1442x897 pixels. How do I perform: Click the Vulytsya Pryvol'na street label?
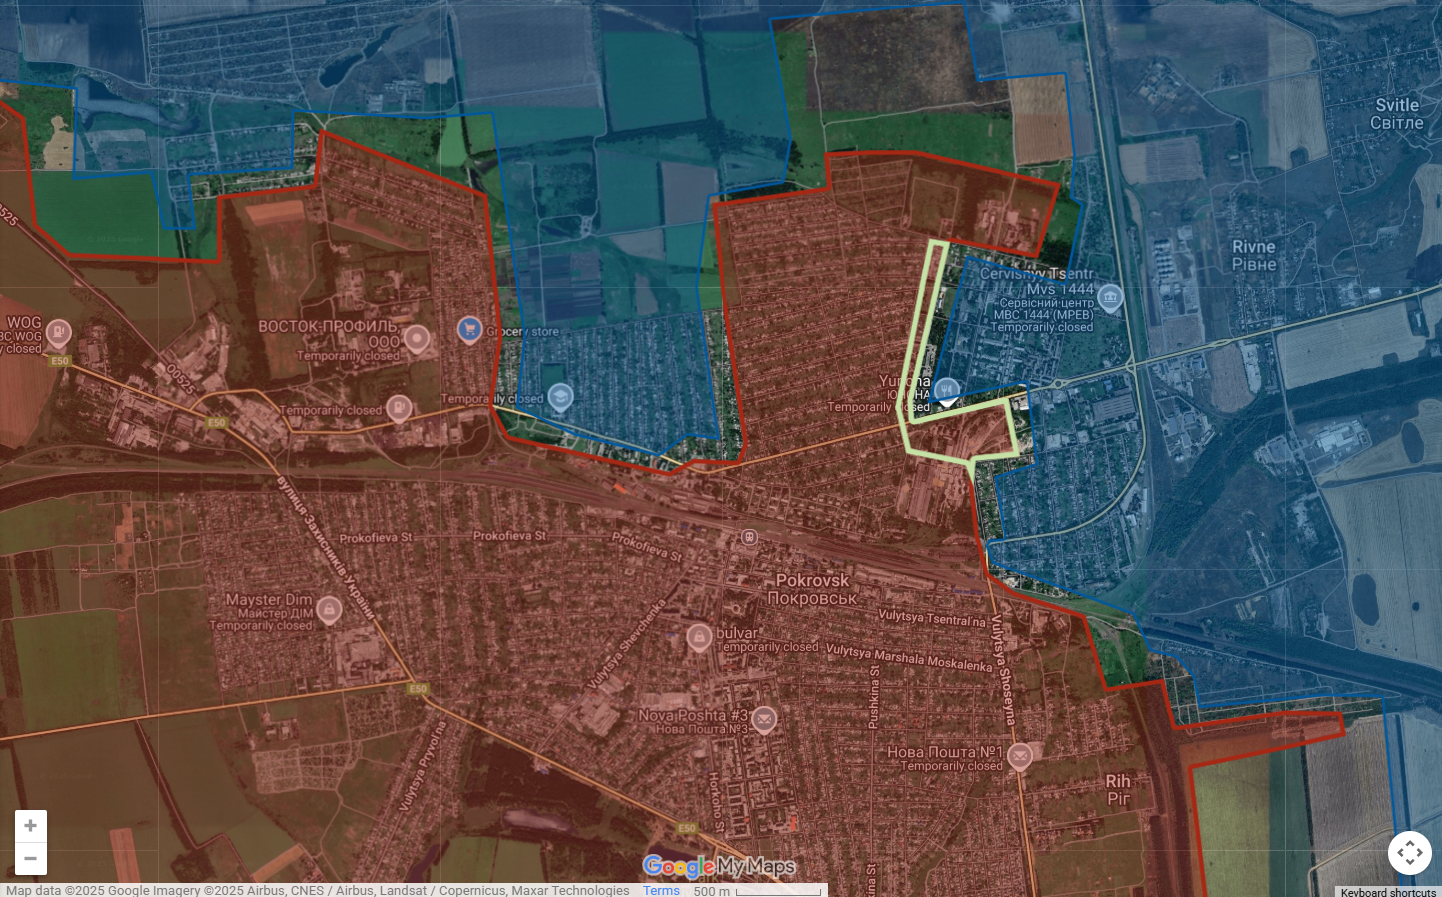click(x=423, y=766)
